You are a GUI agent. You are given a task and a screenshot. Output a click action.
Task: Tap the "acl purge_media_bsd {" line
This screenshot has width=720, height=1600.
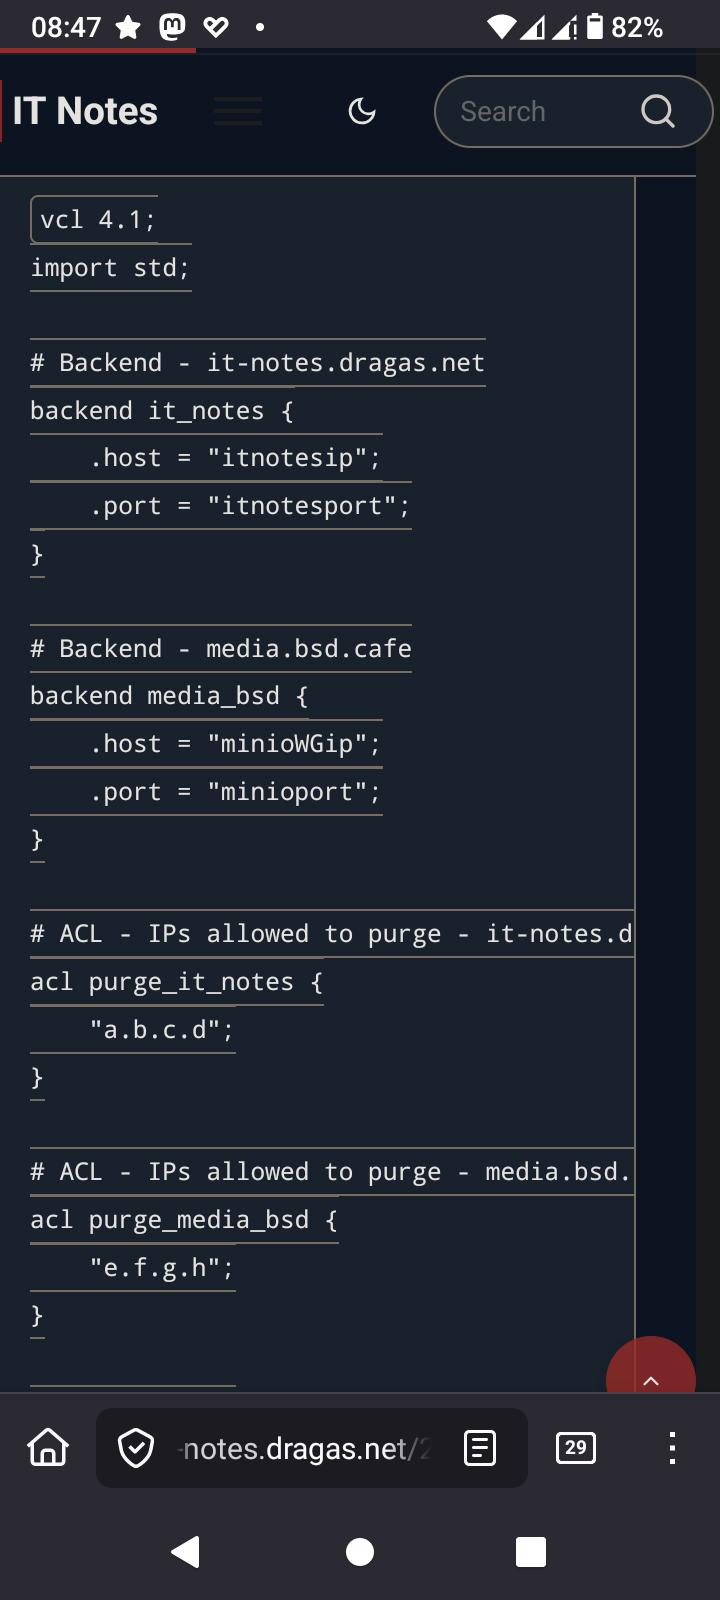pos(184,1220)
